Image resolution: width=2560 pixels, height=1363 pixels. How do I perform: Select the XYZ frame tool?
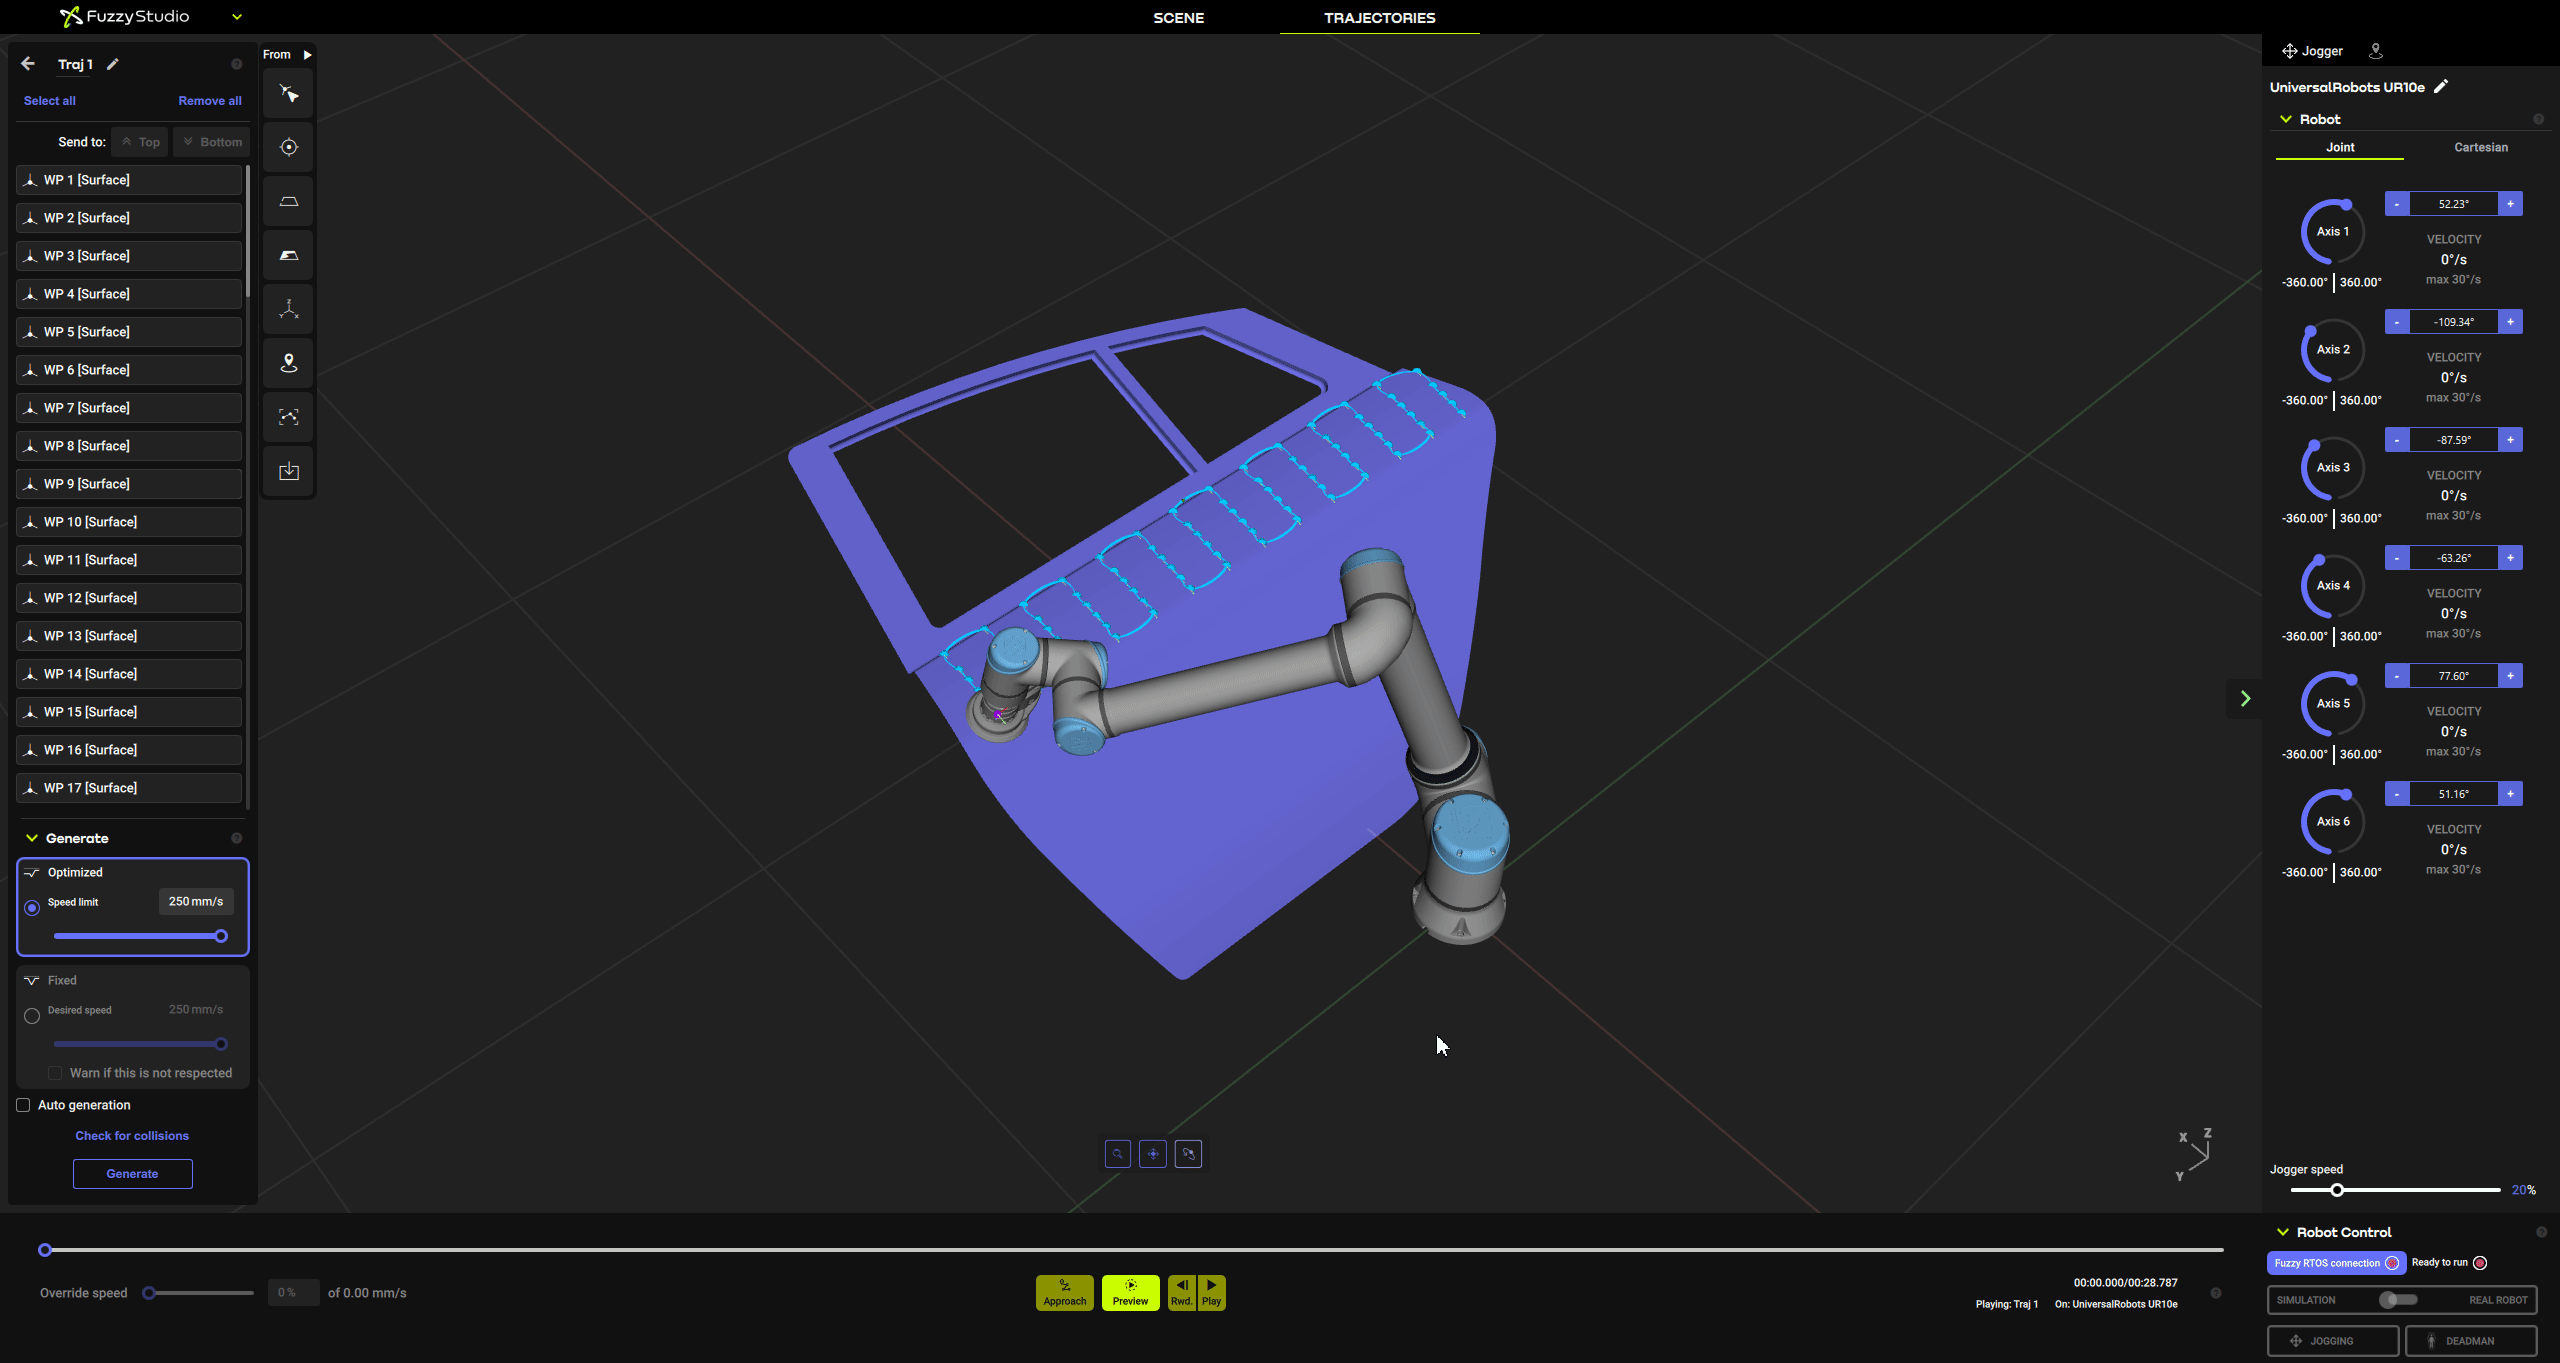(x=289, y=309)
